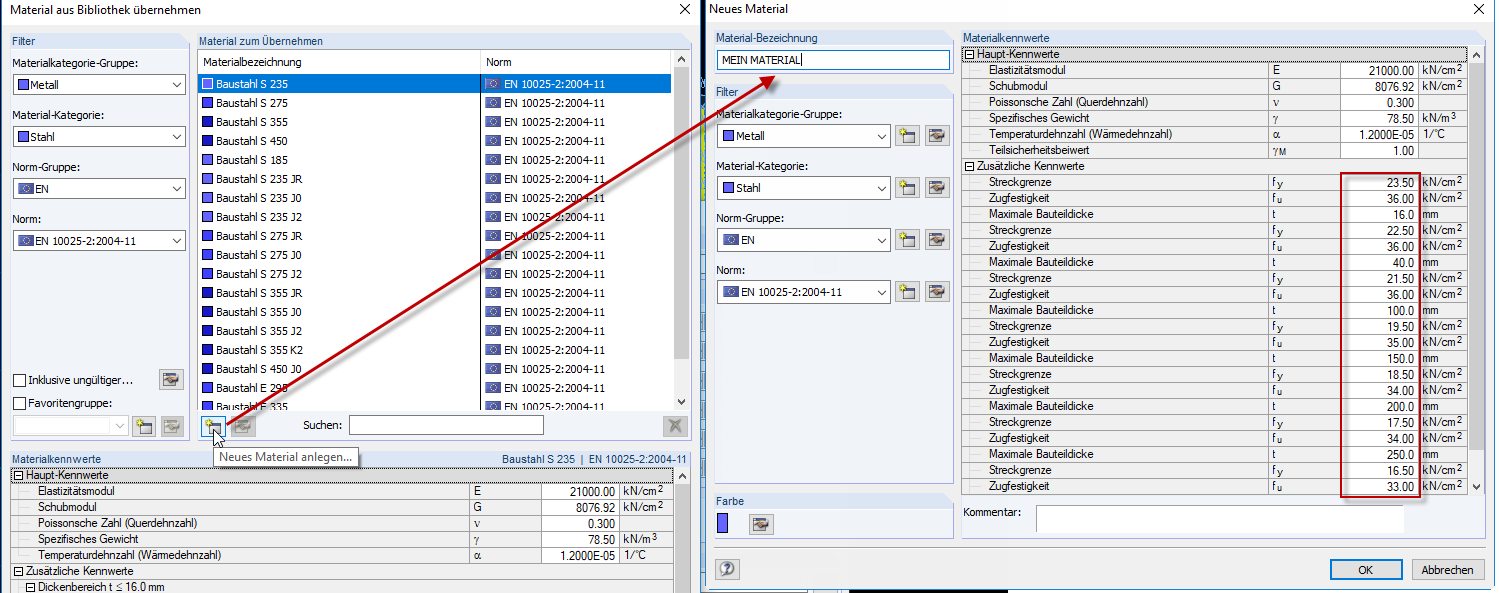This screenshot has width=1499, height=593.
Task: Open the Favoritengruppe dropdown list
Action: 120,426
